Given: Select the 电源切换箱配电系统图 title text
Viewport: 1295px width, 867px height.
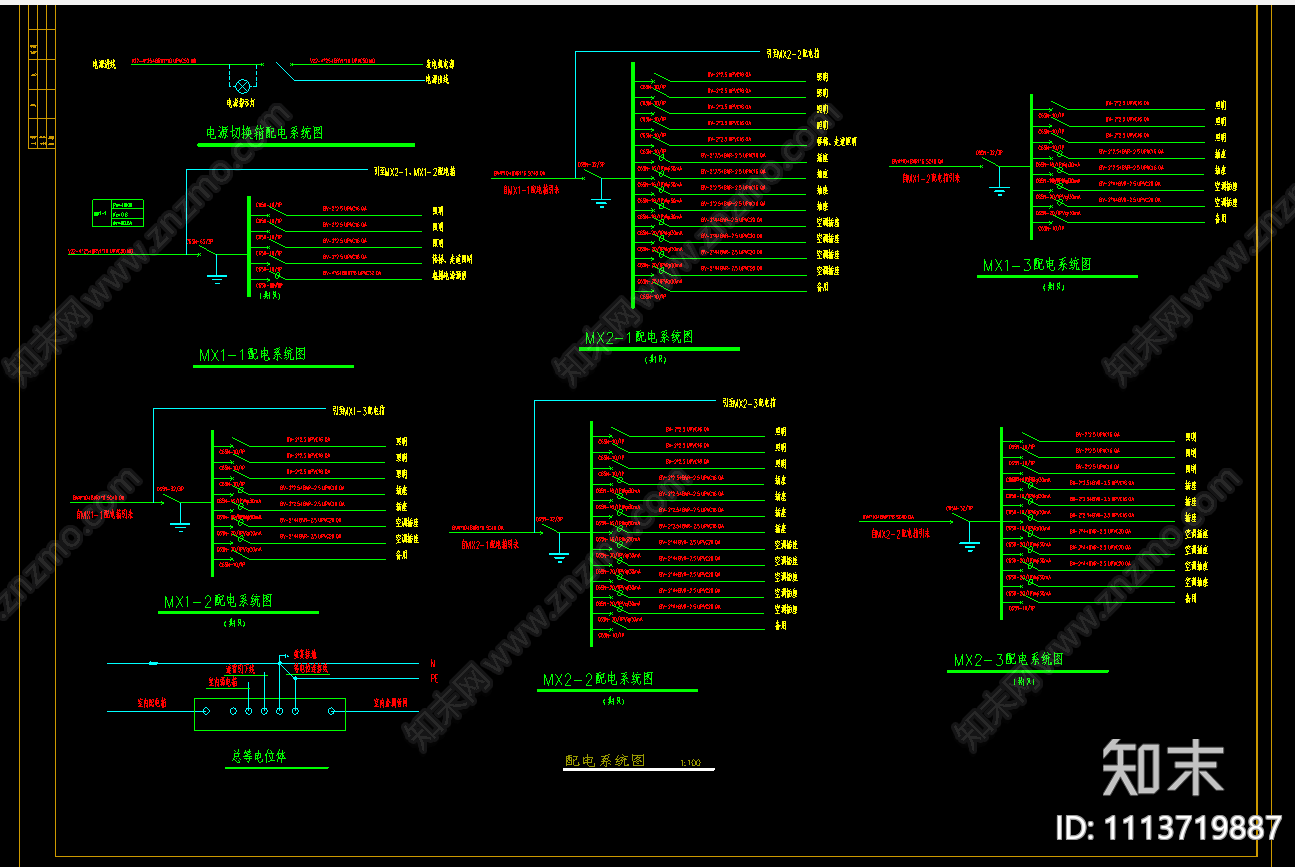Looking at the screenshot, I should (264, 133).
